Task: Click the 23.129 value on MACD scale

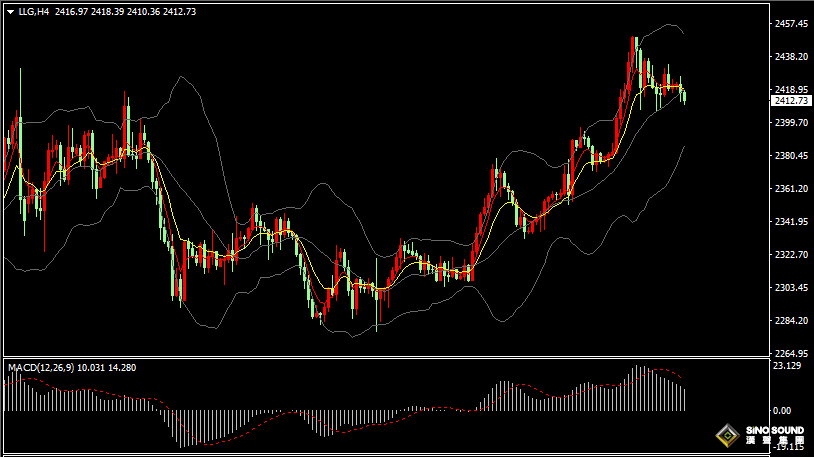Action: coord(789,366)
